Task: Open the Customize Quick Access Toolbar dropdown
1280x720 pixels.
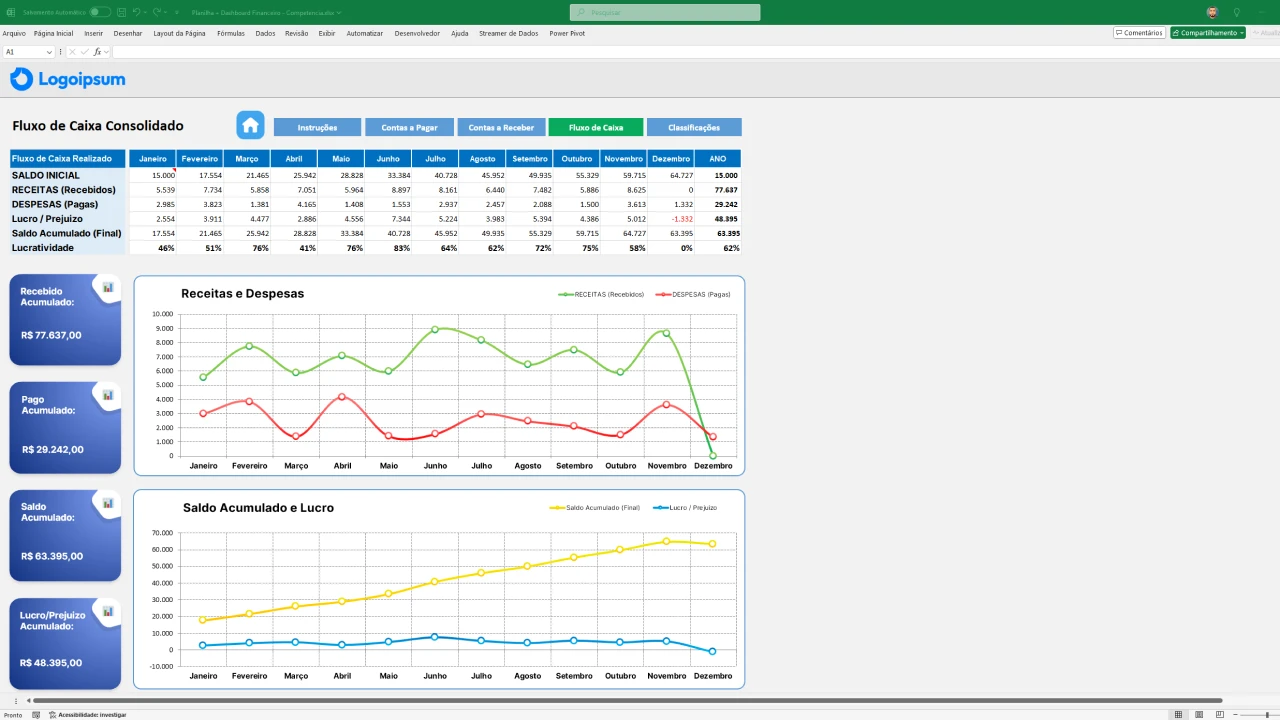Action: [x=176, y=13]
